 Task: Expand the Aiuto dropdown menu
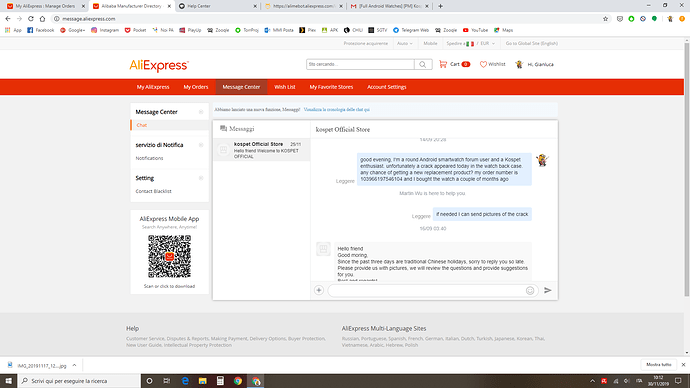[405, 44]
